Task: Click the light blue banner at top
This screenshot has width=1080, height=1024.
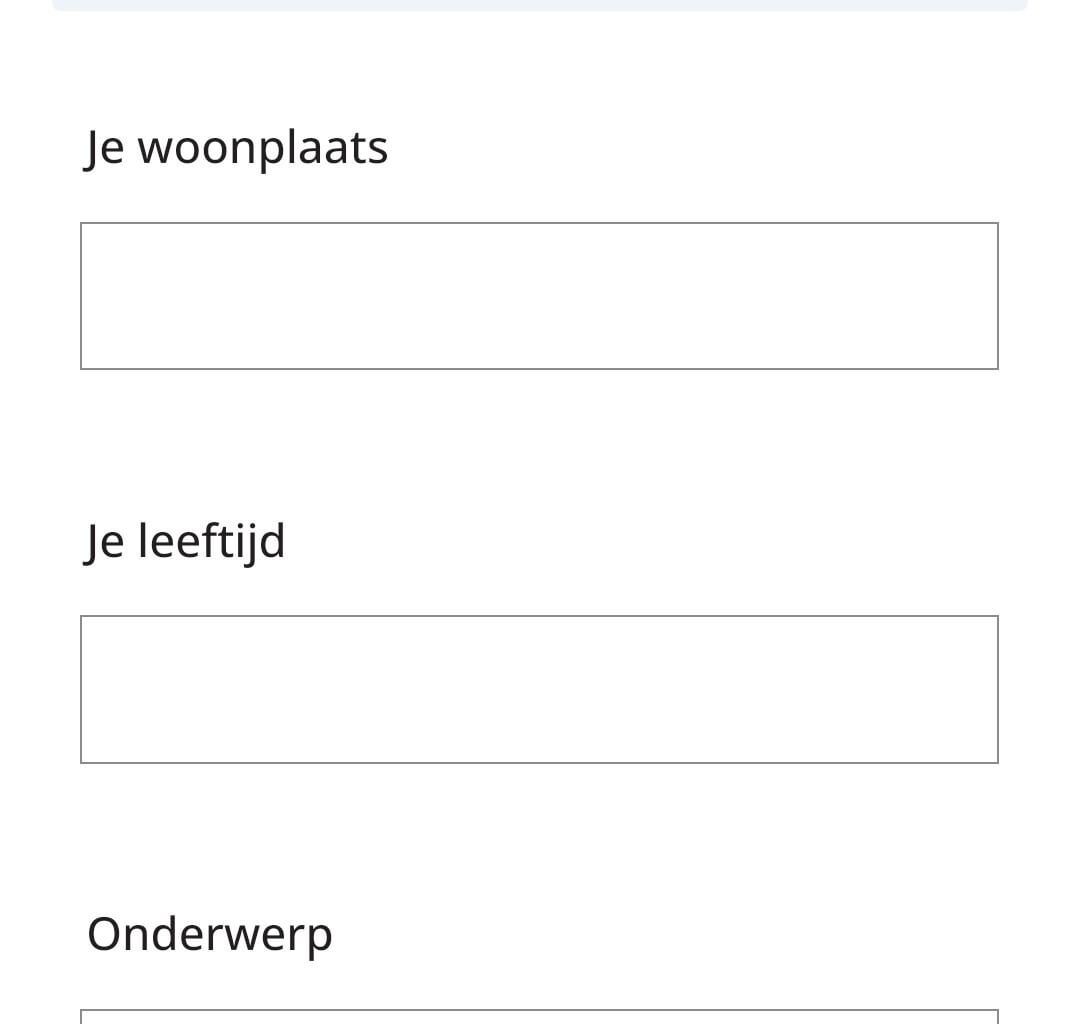Action: tap(539, 5)
